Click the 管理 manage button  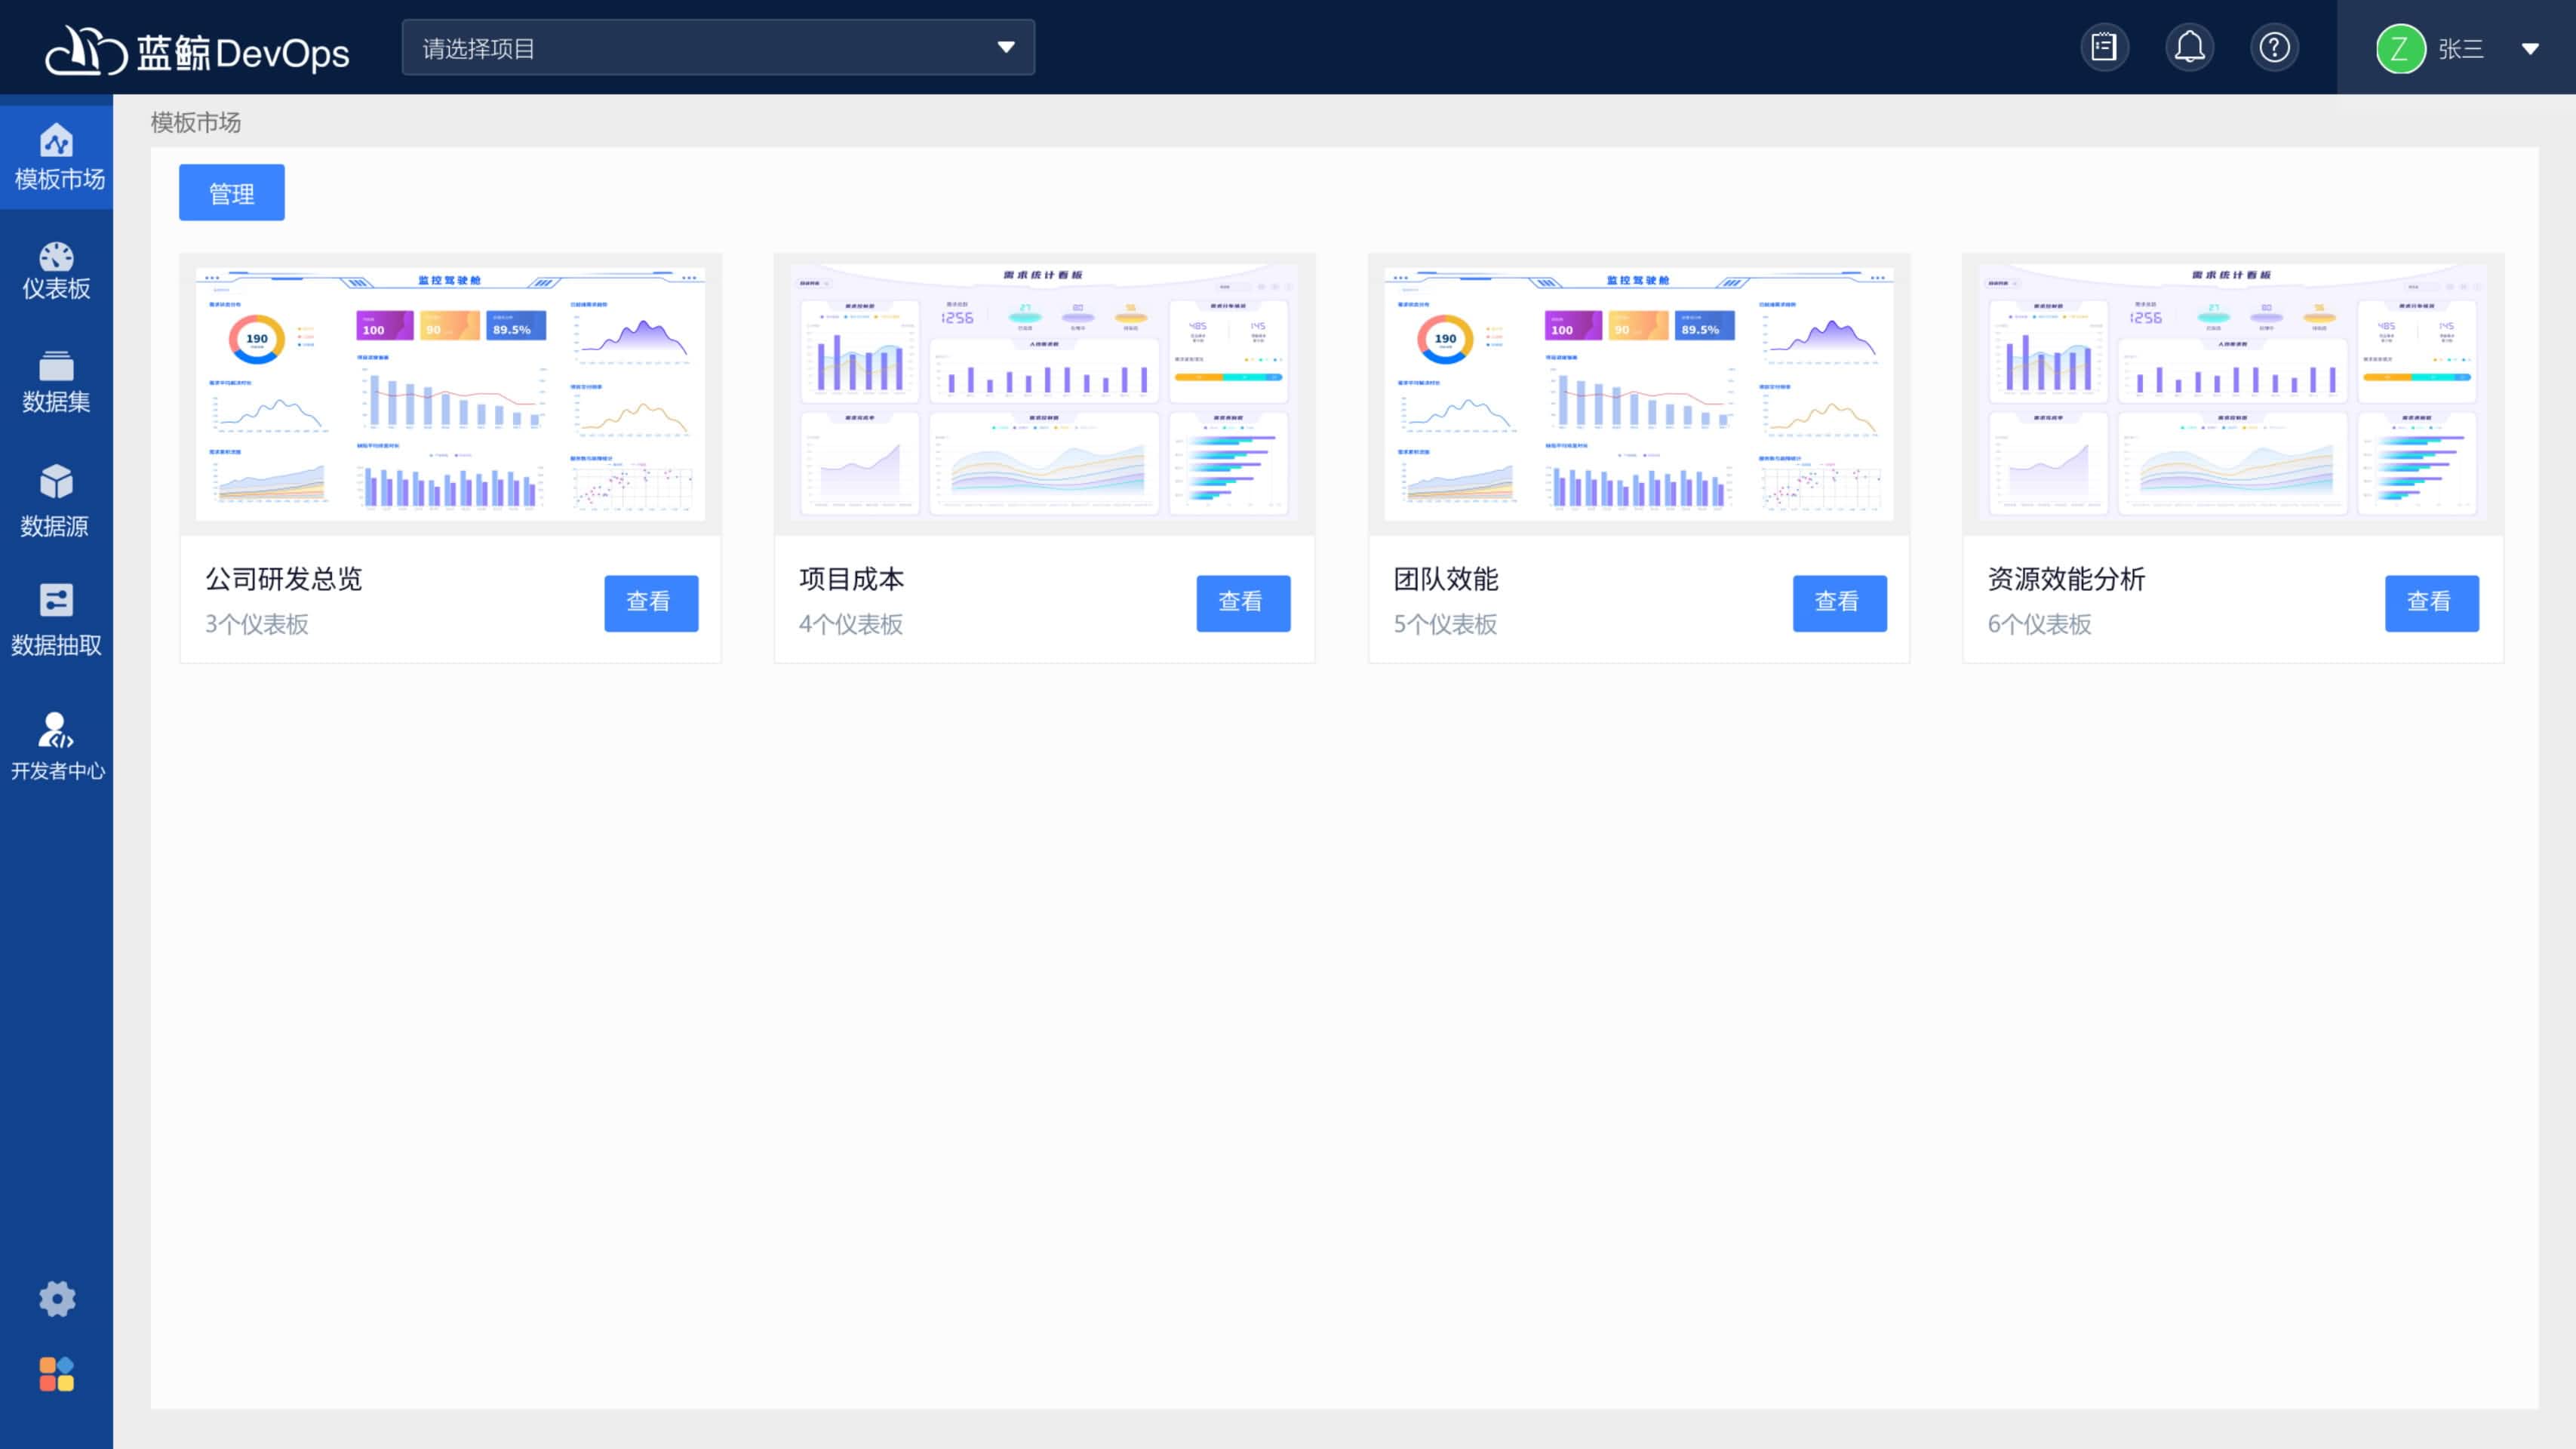click(x=231, y=192)
